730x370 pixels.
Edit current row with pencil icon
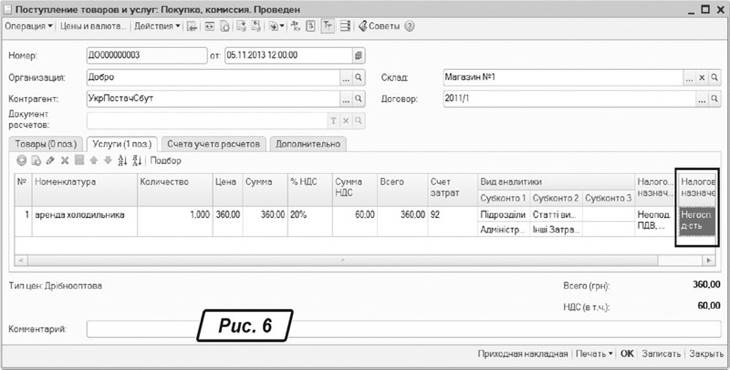pyautogui.click(x=51, y=161)
